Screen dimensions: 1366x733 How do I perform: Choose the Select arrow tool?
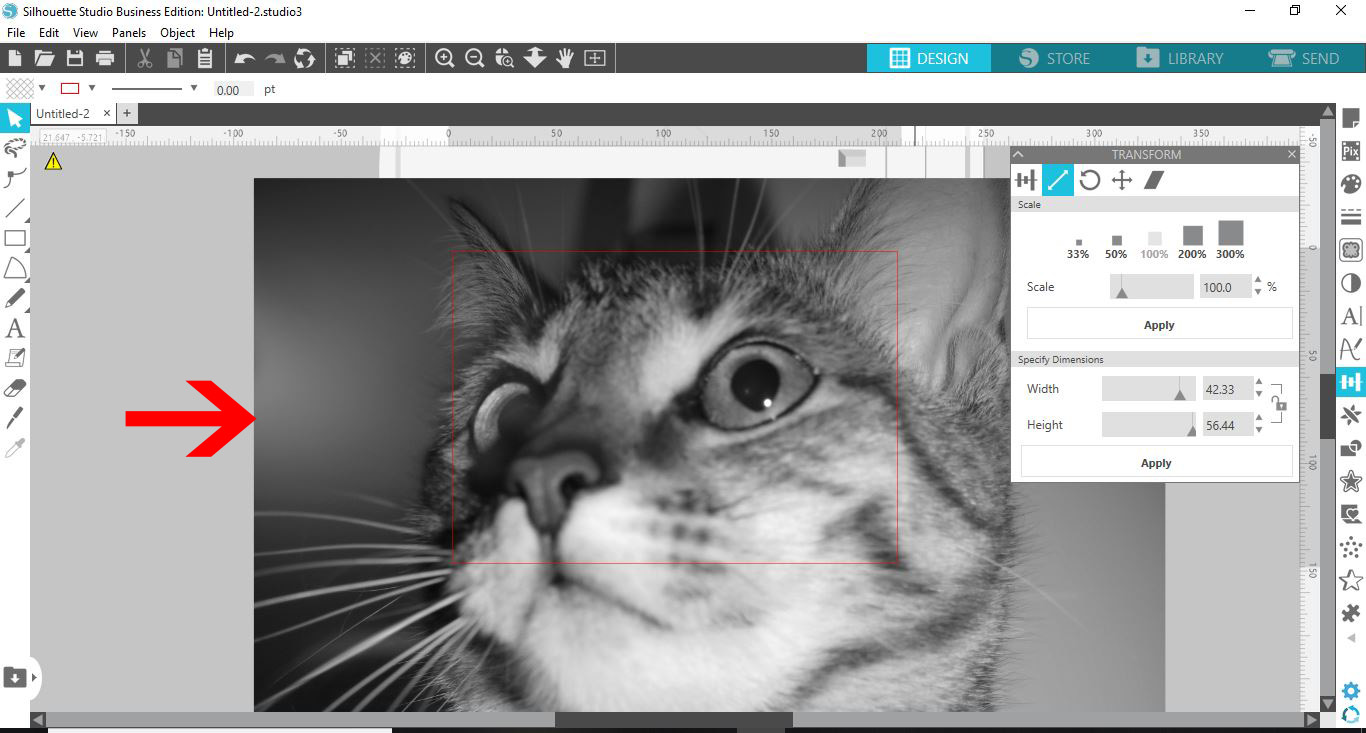(15, 119)
